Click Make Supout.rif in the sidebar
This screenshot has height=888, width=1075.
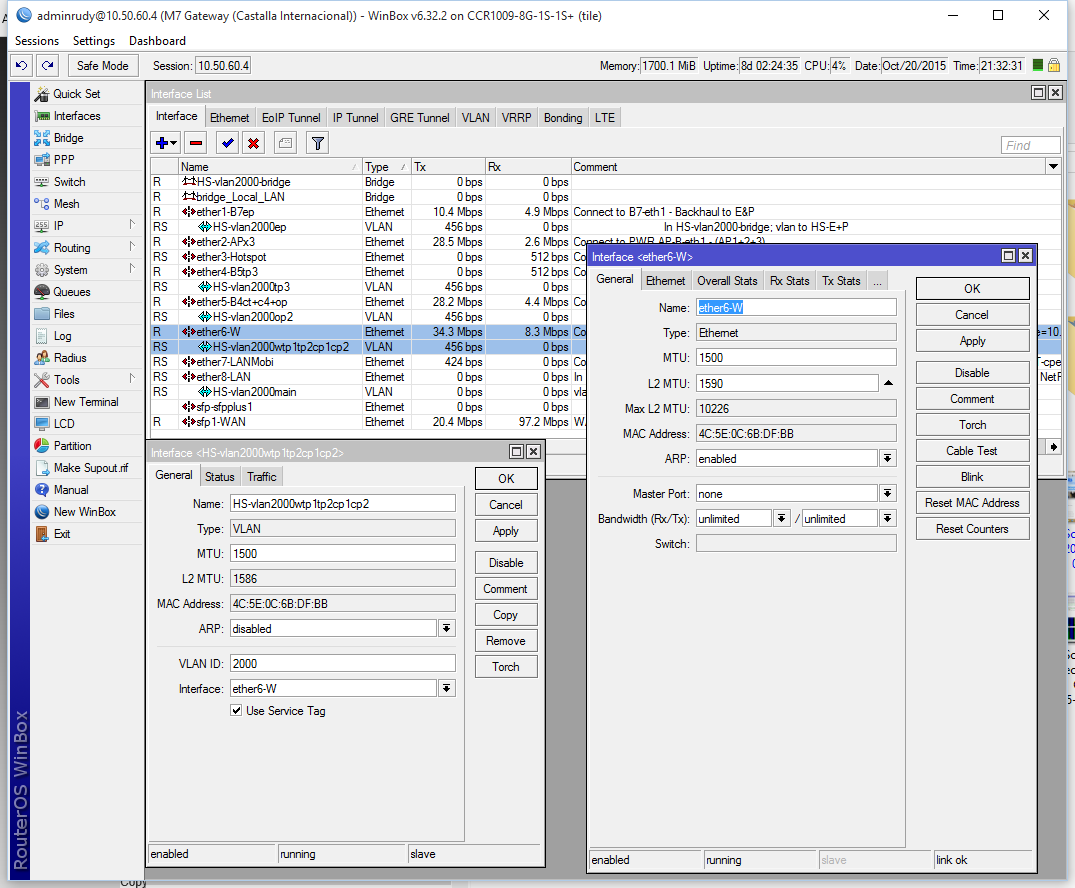click(x=90, y=468)
